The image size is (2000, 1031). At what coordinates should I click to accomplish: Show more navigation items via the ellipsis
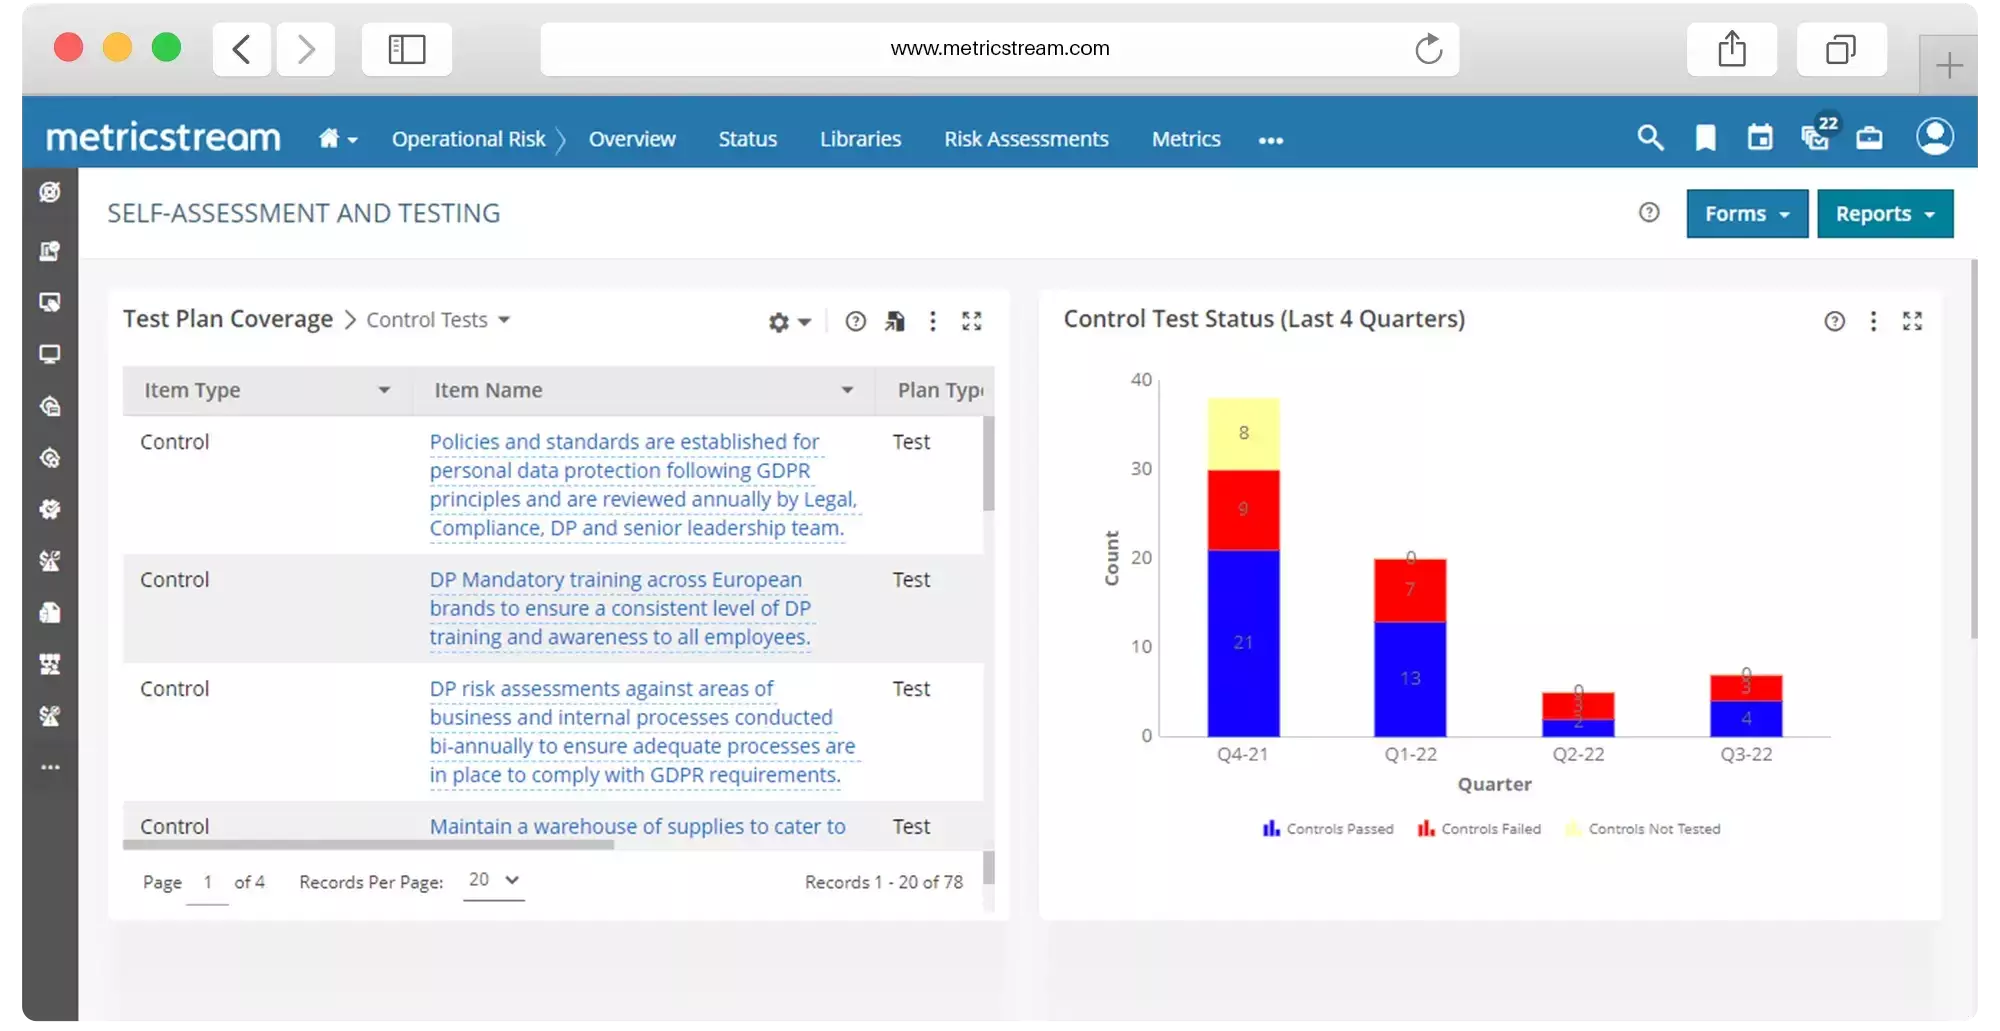1271,140
